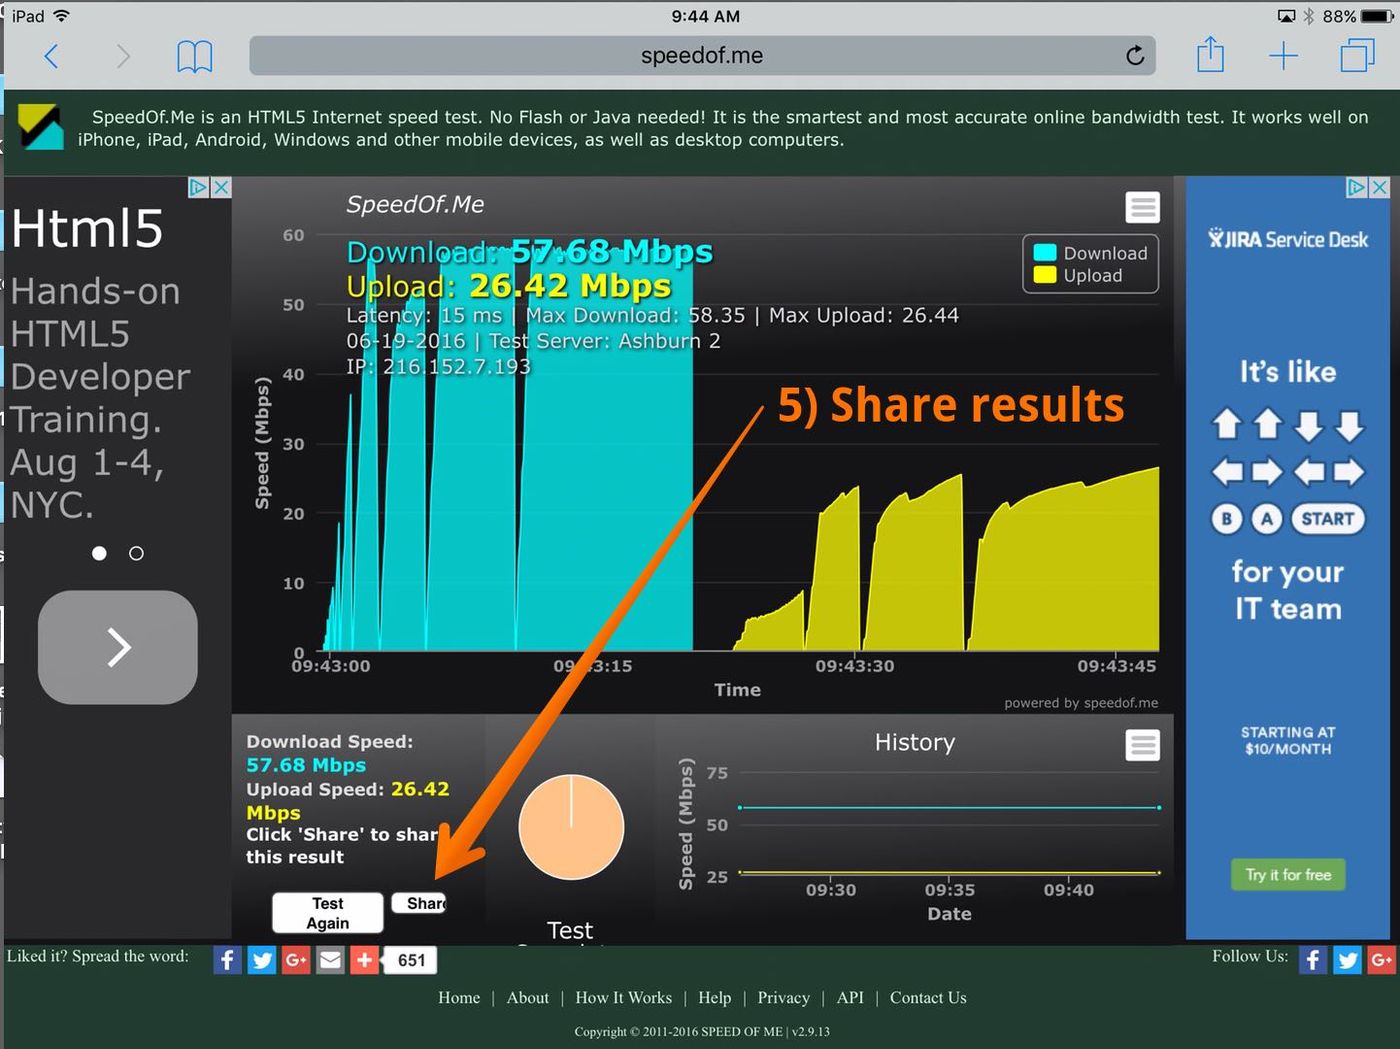Open the Privacy footer link
Screen dimensions: 1400x1049
(x=783, y=998)
